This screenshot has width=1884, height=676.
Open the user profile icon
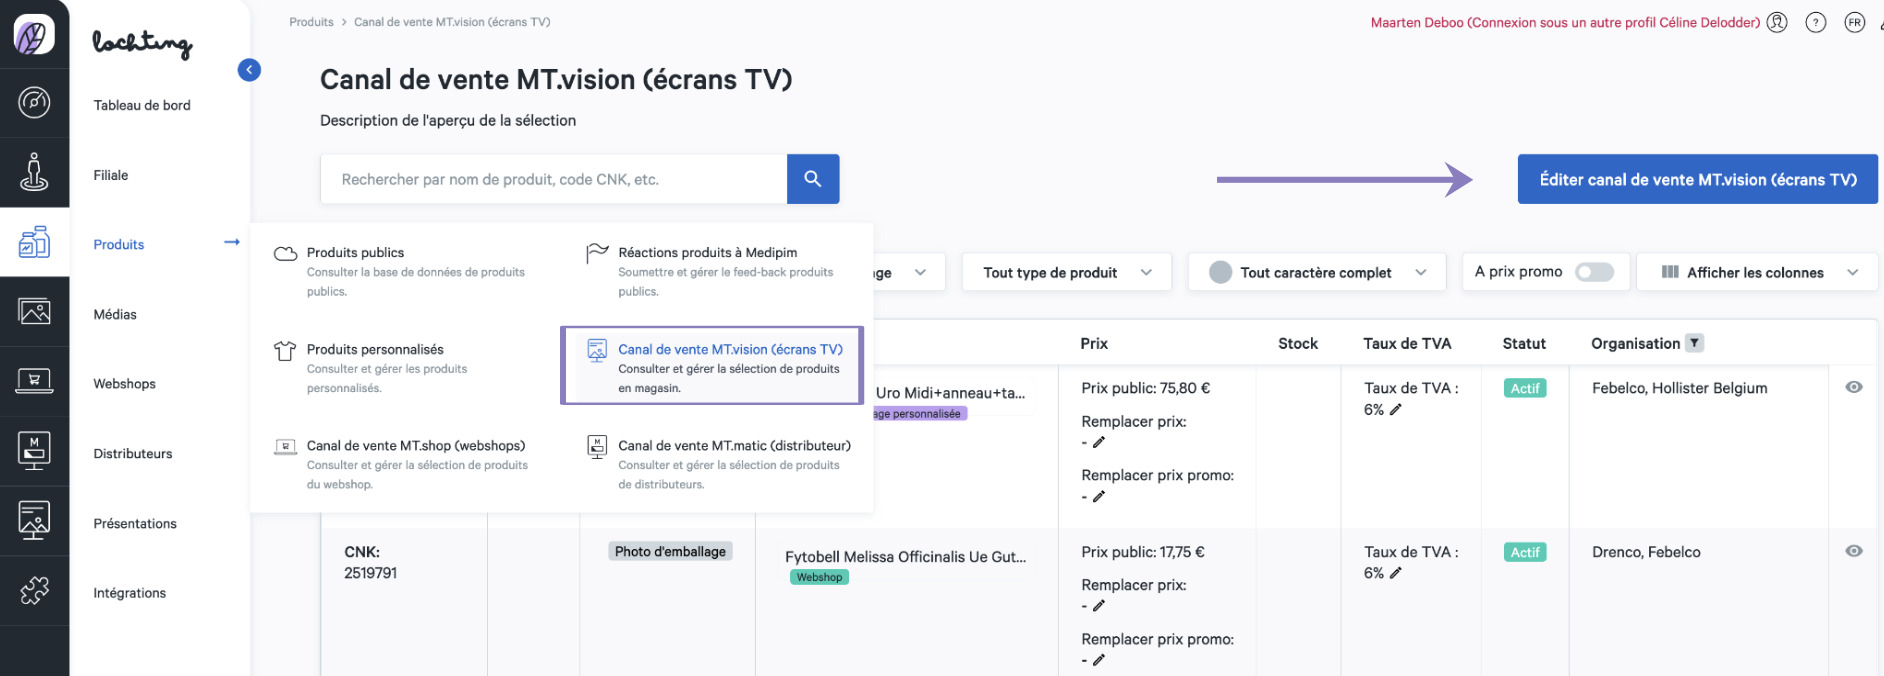click(1777, 22)
